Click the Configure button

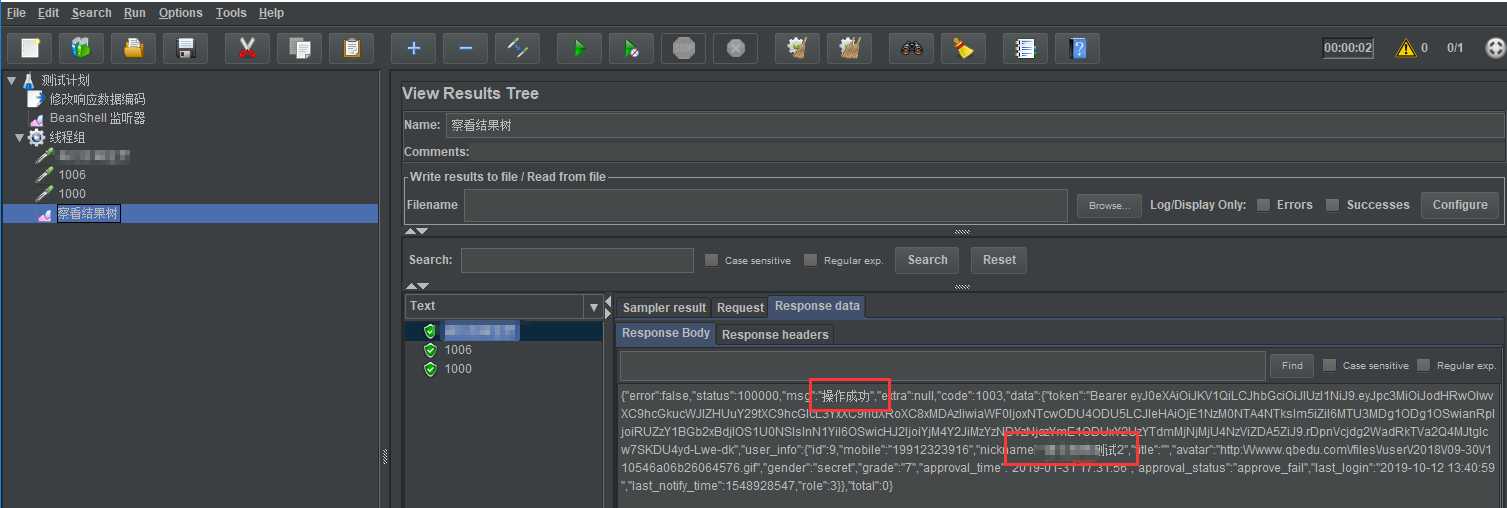click(1460, 205)
